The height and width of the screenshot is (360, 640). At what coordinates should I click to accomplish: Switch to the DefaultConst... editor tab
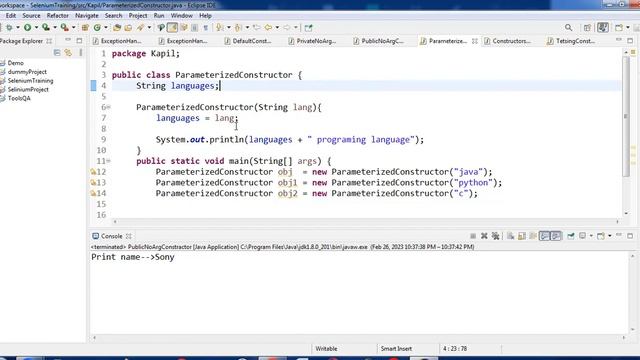pyautogui.click(x=247, y=41)
